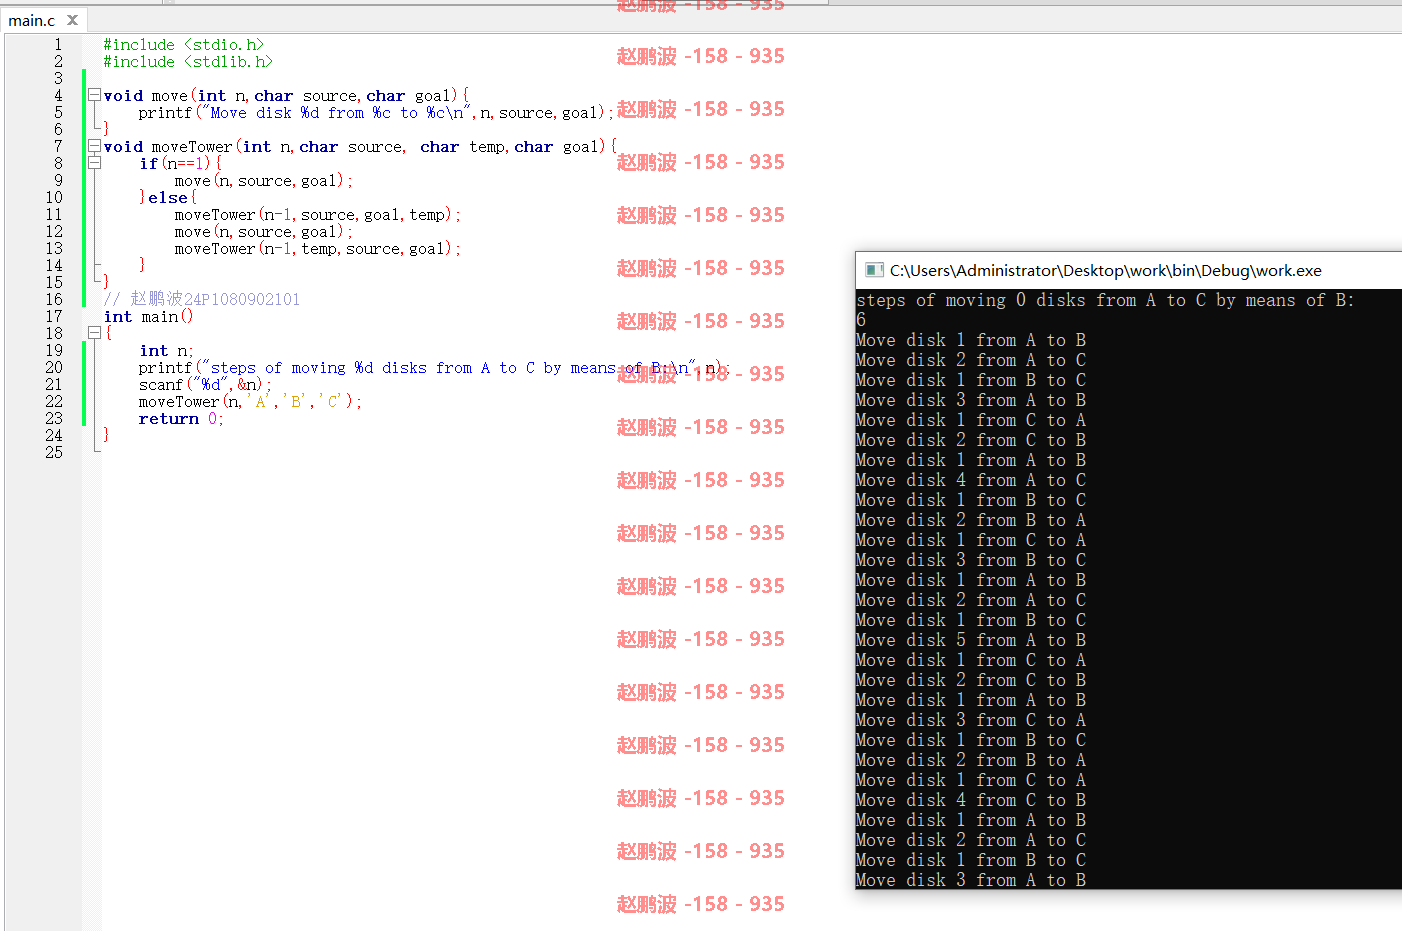Click the int n; declaration
This screenshot has width=1402, height=931.
(166, 350)
